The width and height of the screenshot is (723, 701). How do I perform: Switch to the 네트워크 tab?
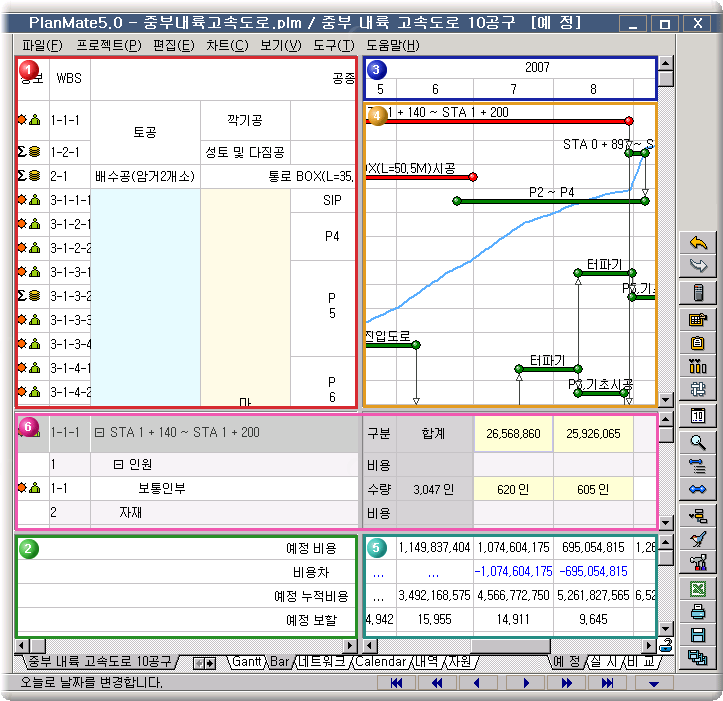click(322, 662)
